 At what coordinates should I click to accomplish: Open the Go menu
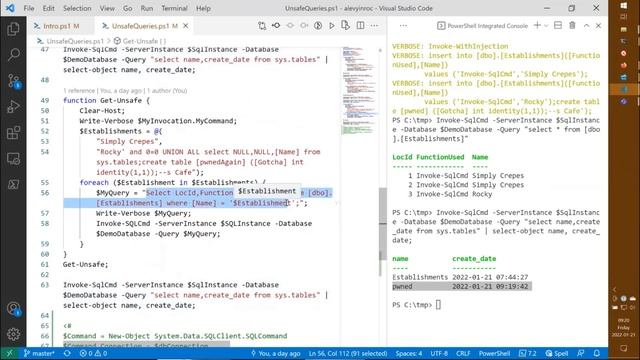click(128, 8)
